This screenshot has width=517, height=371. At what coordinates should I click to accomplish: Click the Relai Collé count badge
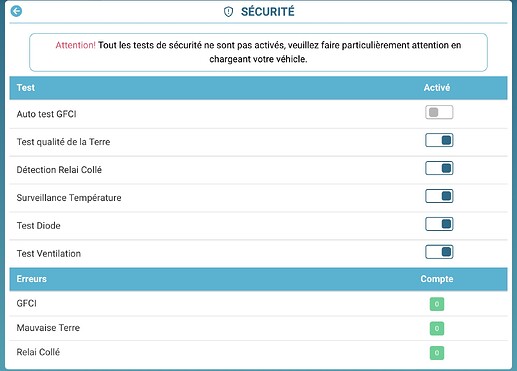[x=437, y=353]
